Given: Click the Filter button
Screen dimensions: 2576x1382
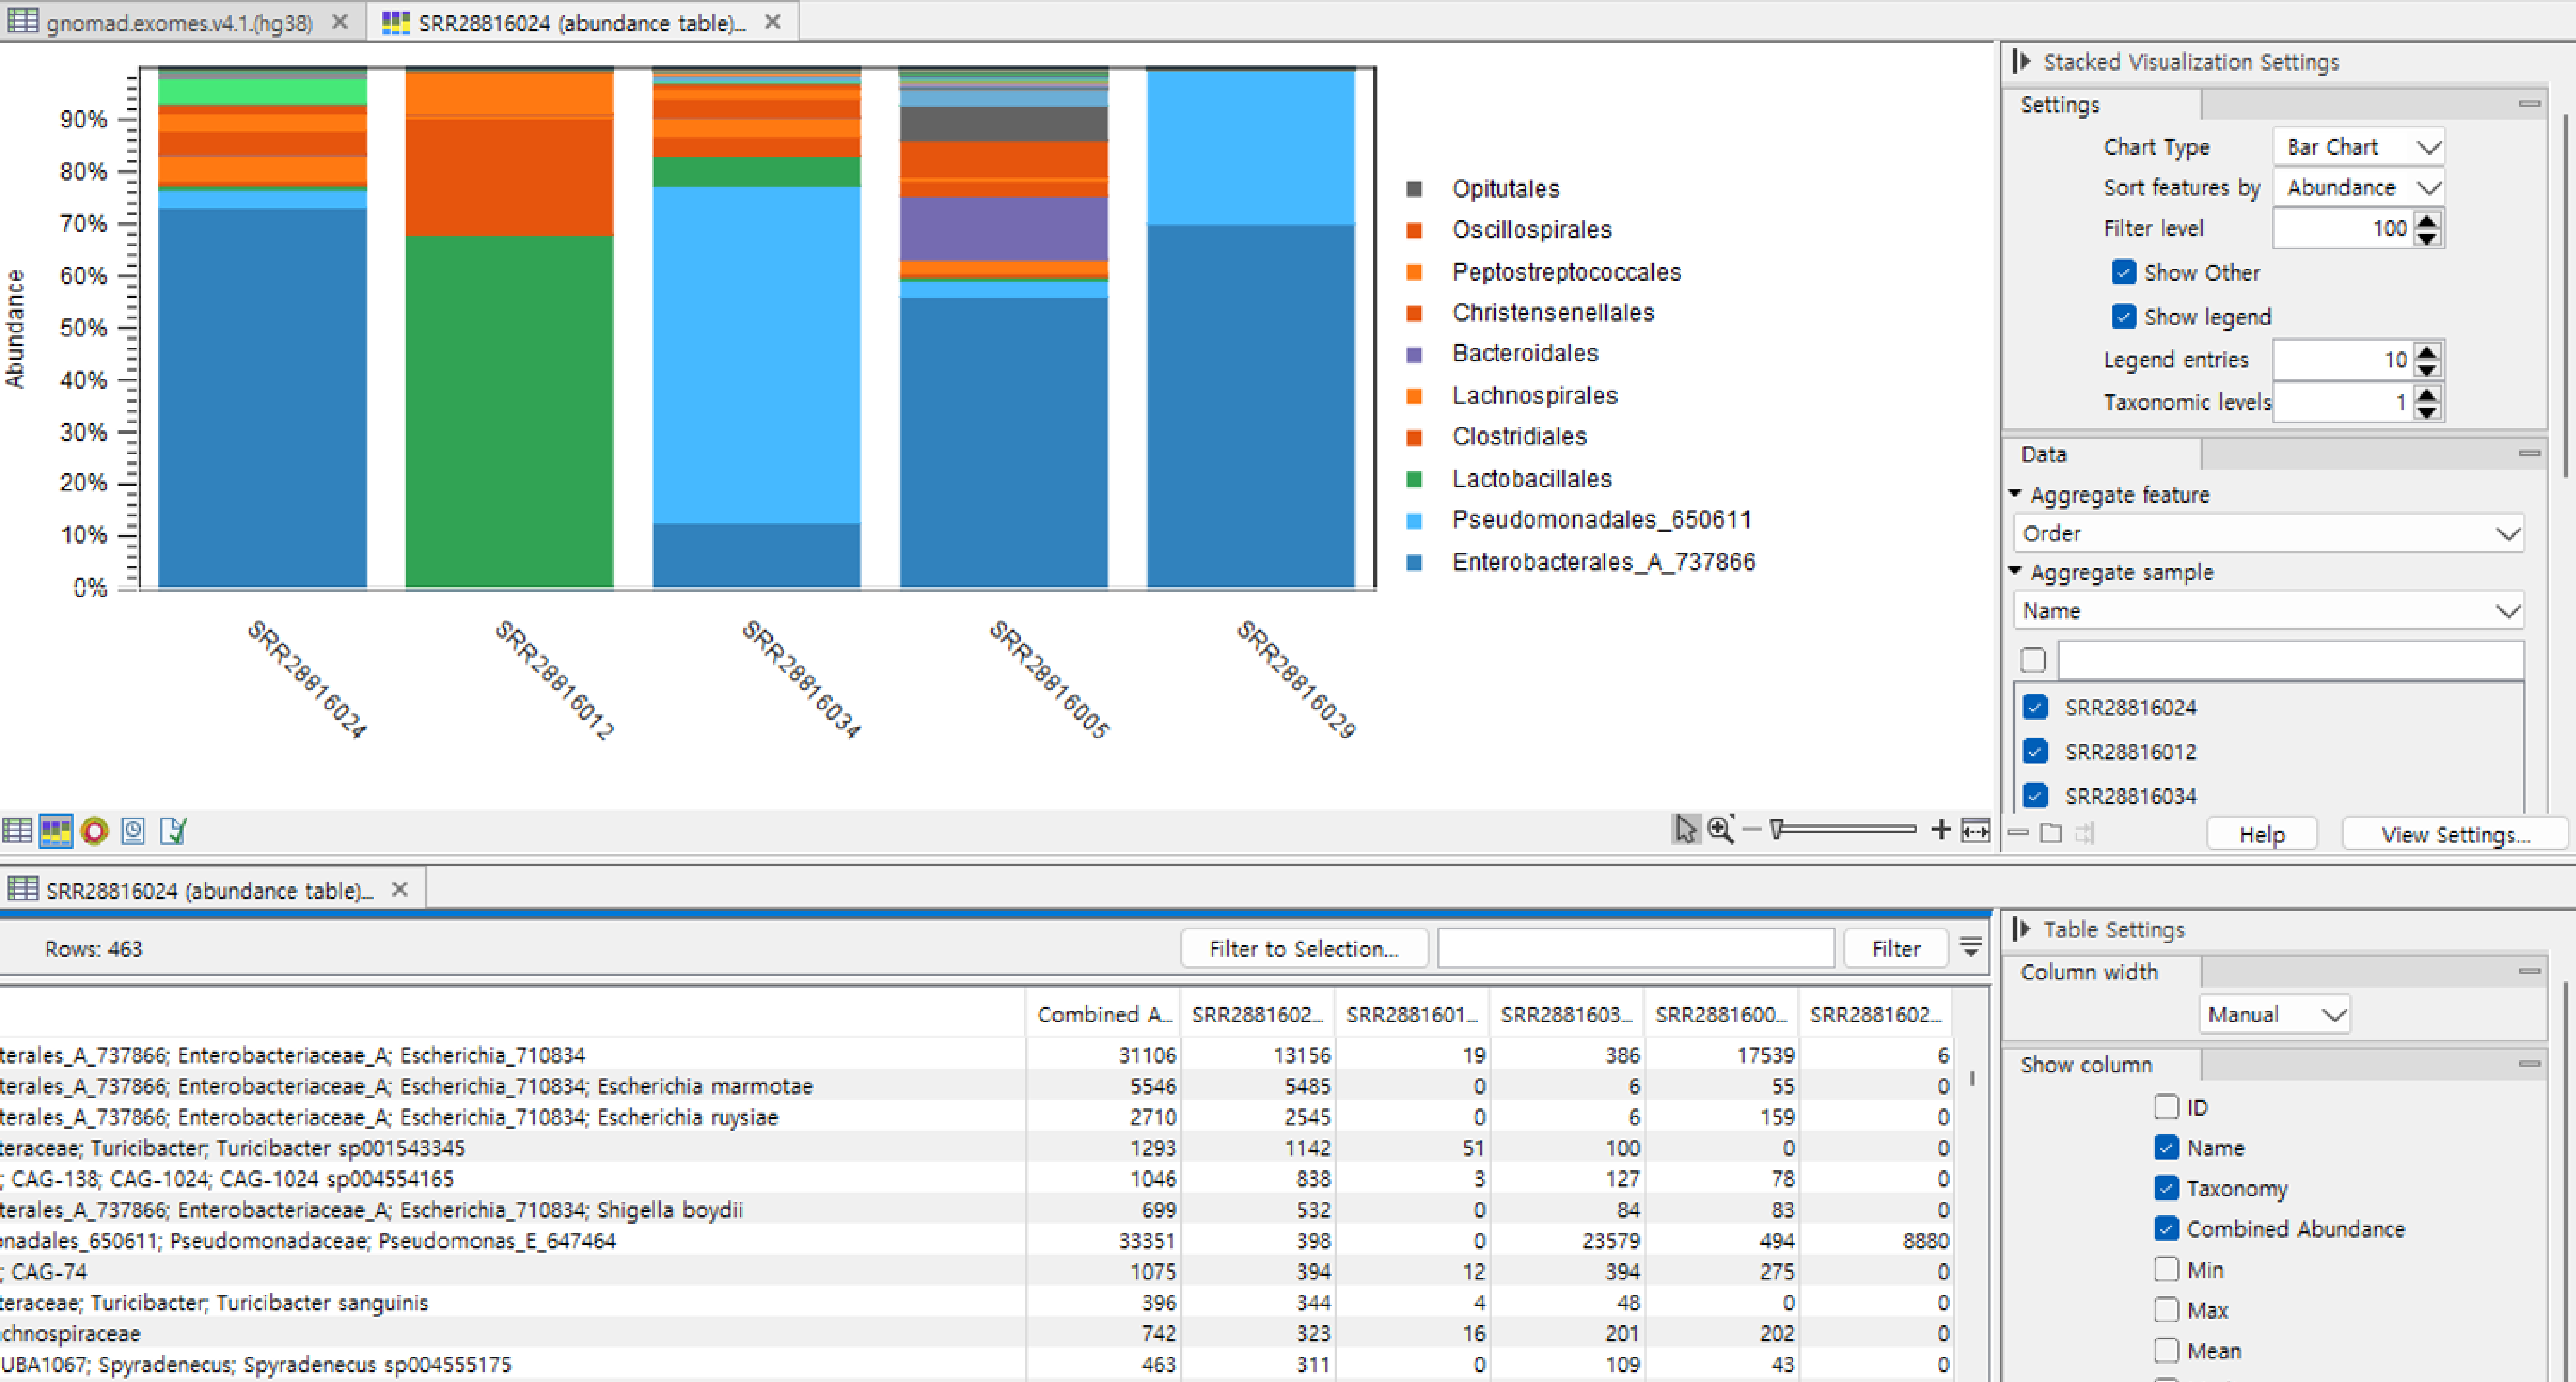Looking at the screenshot, I should pos(1895,948).
